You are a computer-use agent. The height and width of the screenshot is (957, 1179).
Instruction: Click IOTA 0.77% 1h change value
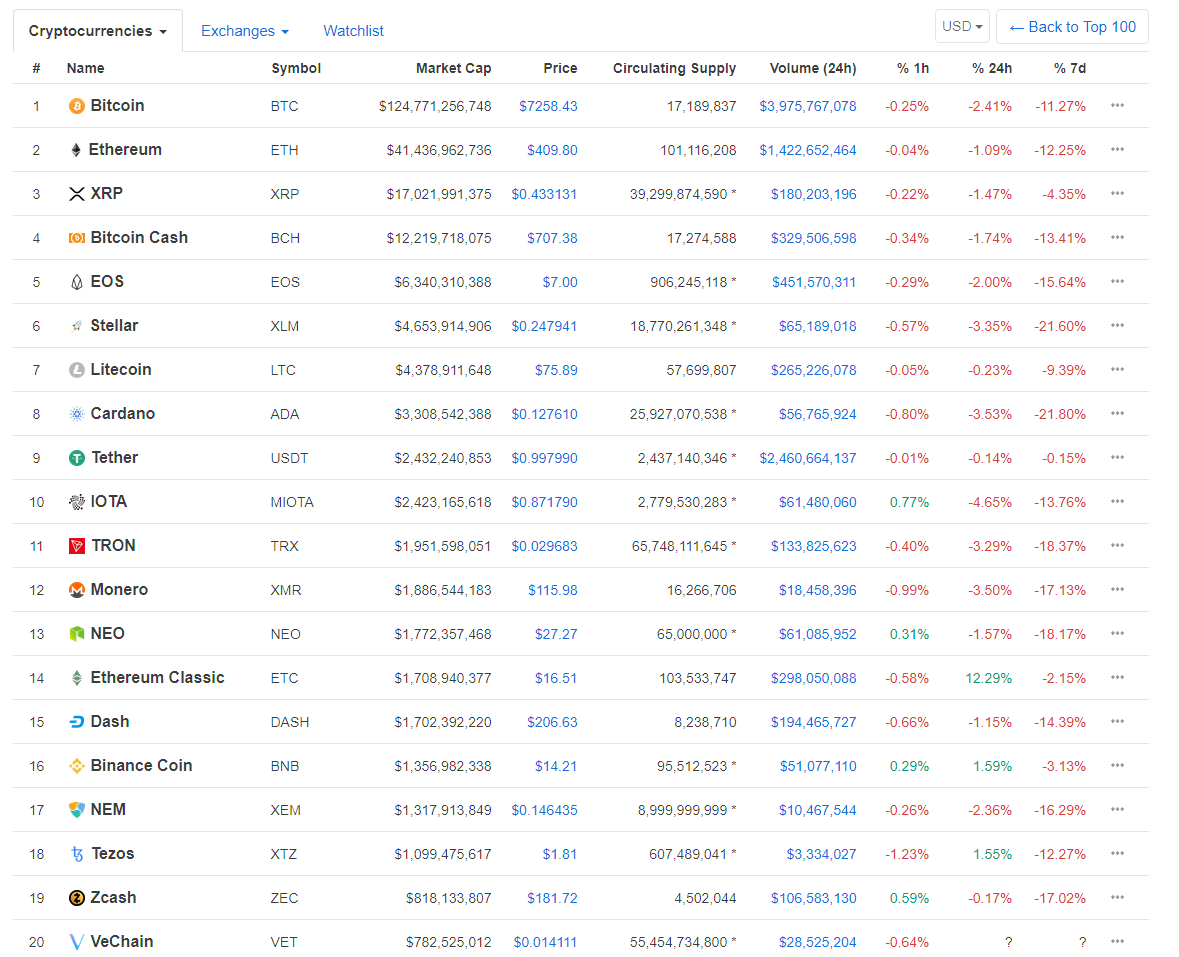pos(909,503)
